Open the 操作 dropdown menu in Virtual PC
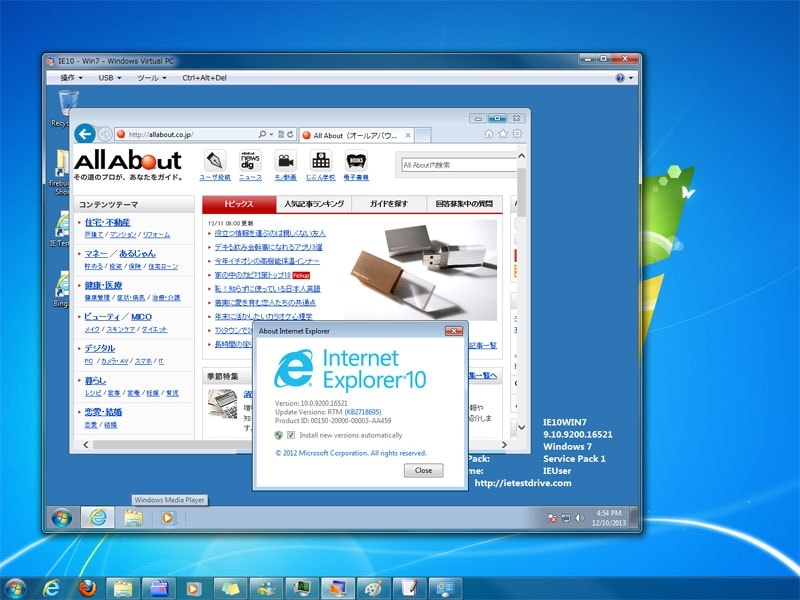 pos(71,78)
